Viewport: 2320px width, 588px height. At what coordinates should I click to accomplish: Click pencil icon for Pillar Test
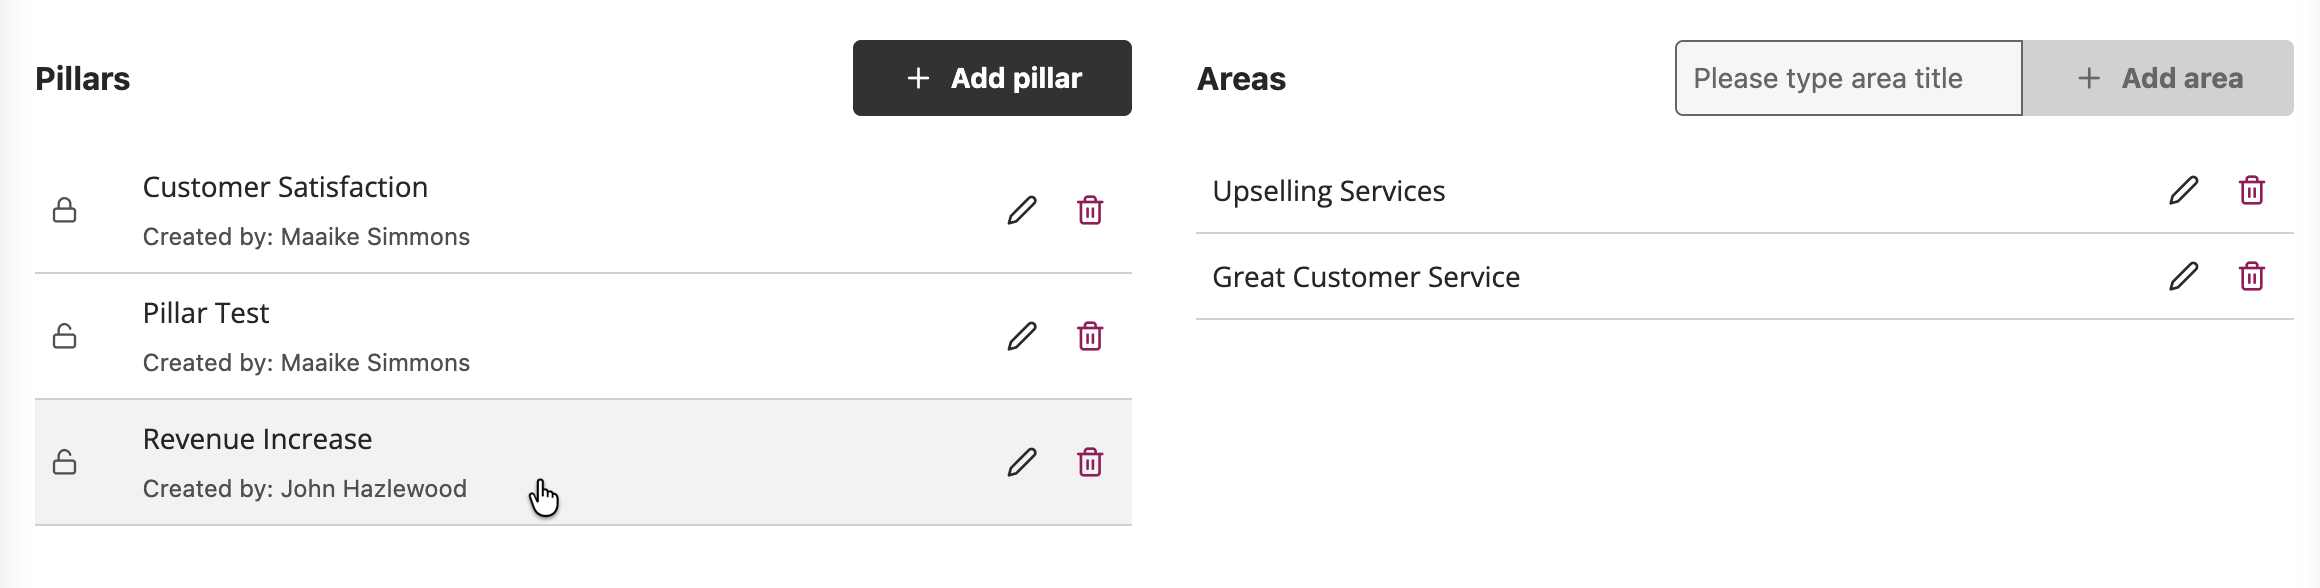coord(1021,336)
